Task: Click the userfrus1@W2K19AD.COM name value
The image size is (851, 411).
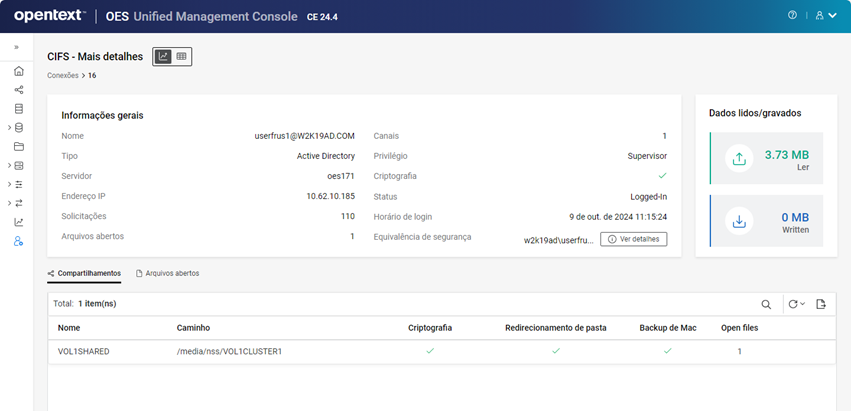Action: [304, 136]
